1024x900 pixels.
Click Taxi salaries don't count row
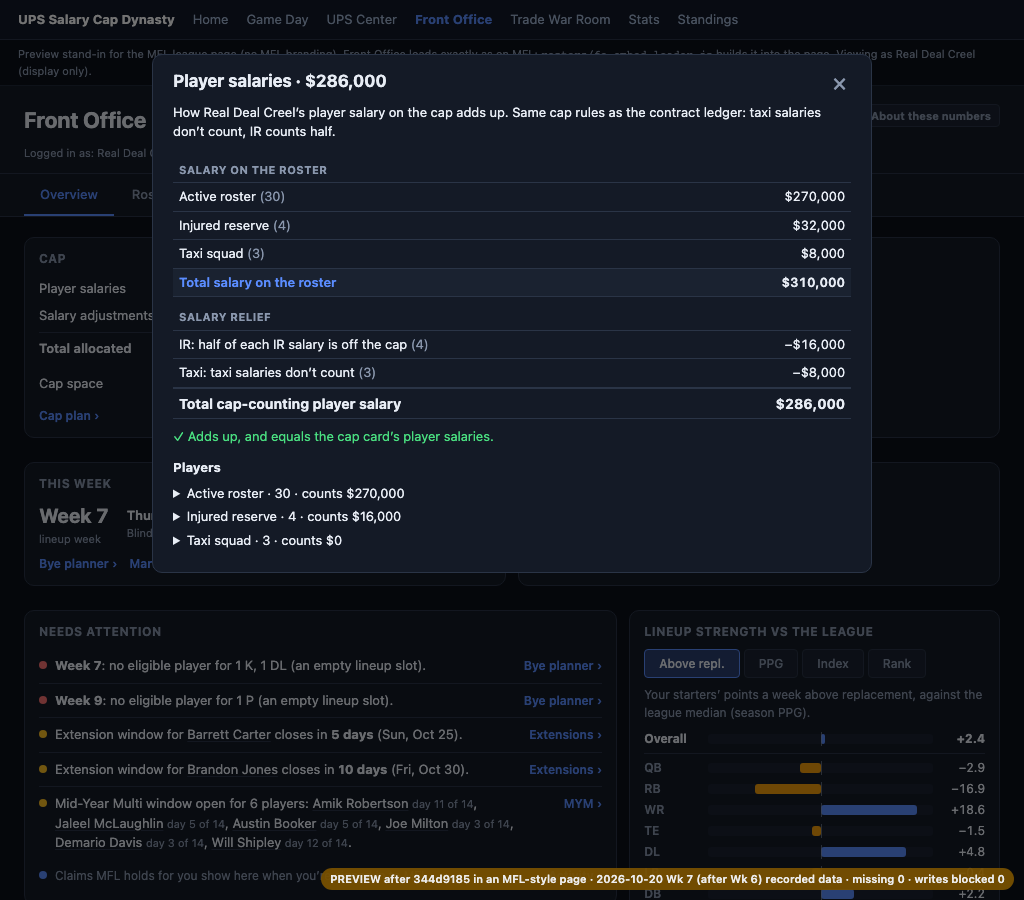[x=511, y=373]
